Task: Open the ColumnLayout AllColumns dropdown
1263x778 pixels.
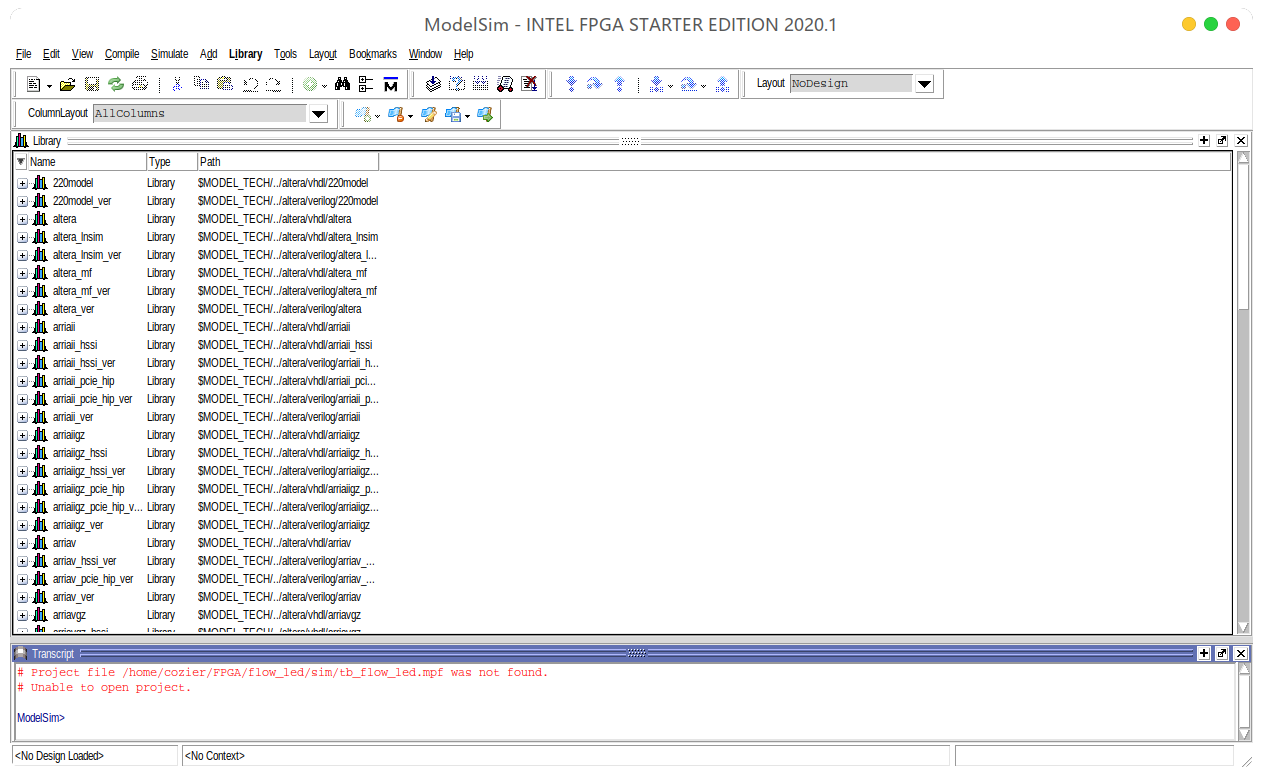Action: point(319,114)
